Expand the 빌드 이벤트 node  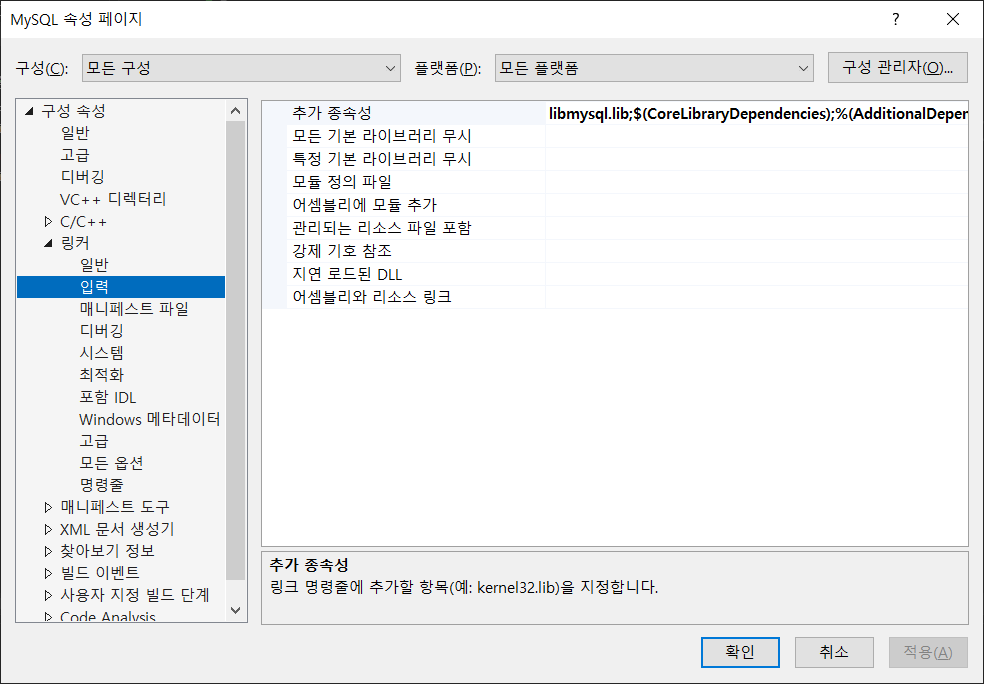(x=48, y=573)
